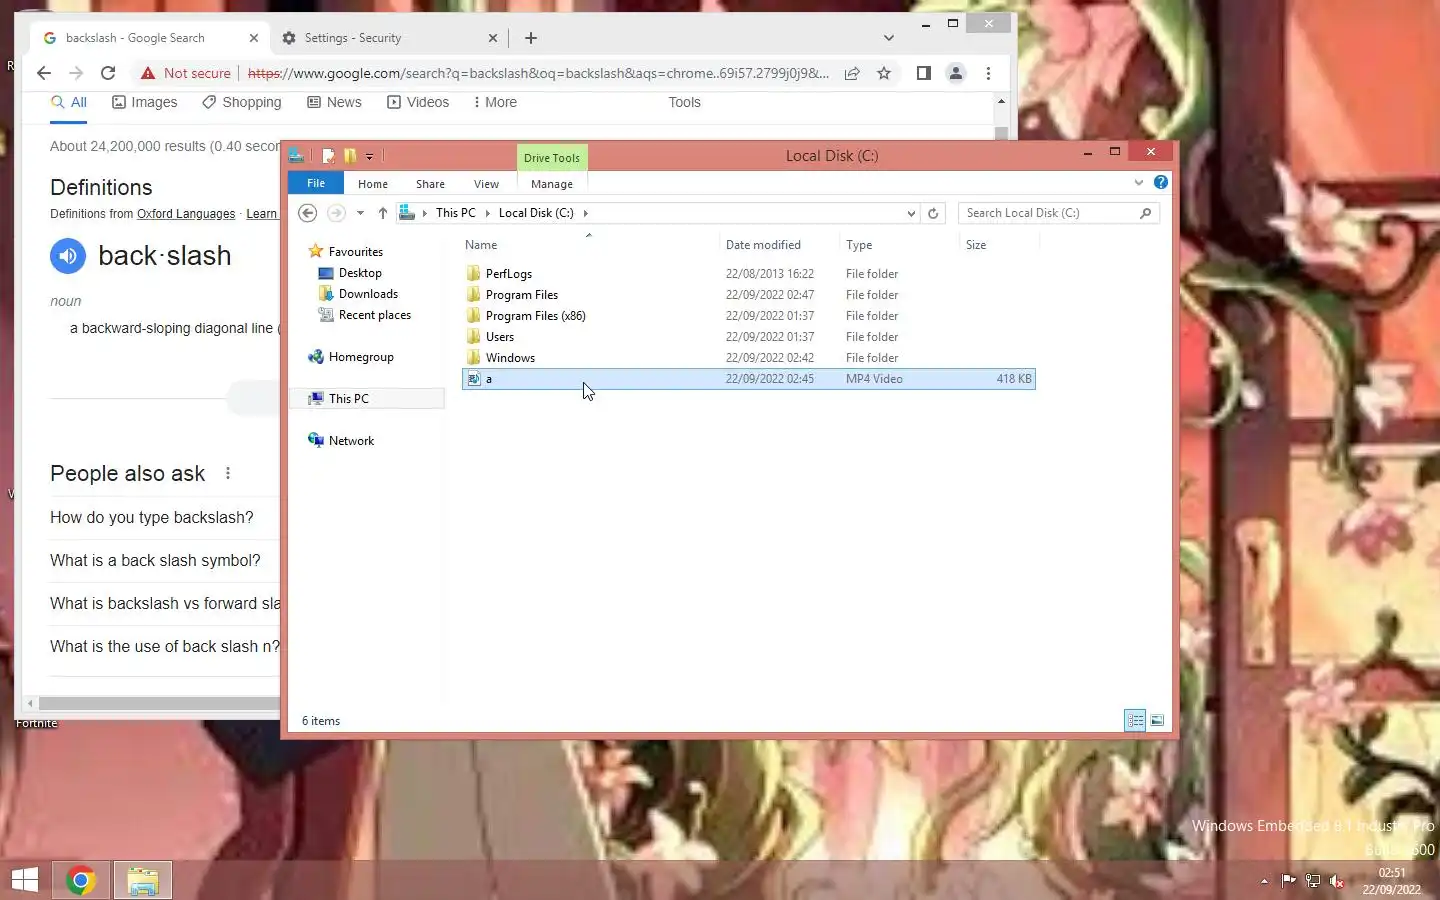This screenshot has height=900, width=1440.
Task: Open the Windows Start button
Action: tap(25, 880)
